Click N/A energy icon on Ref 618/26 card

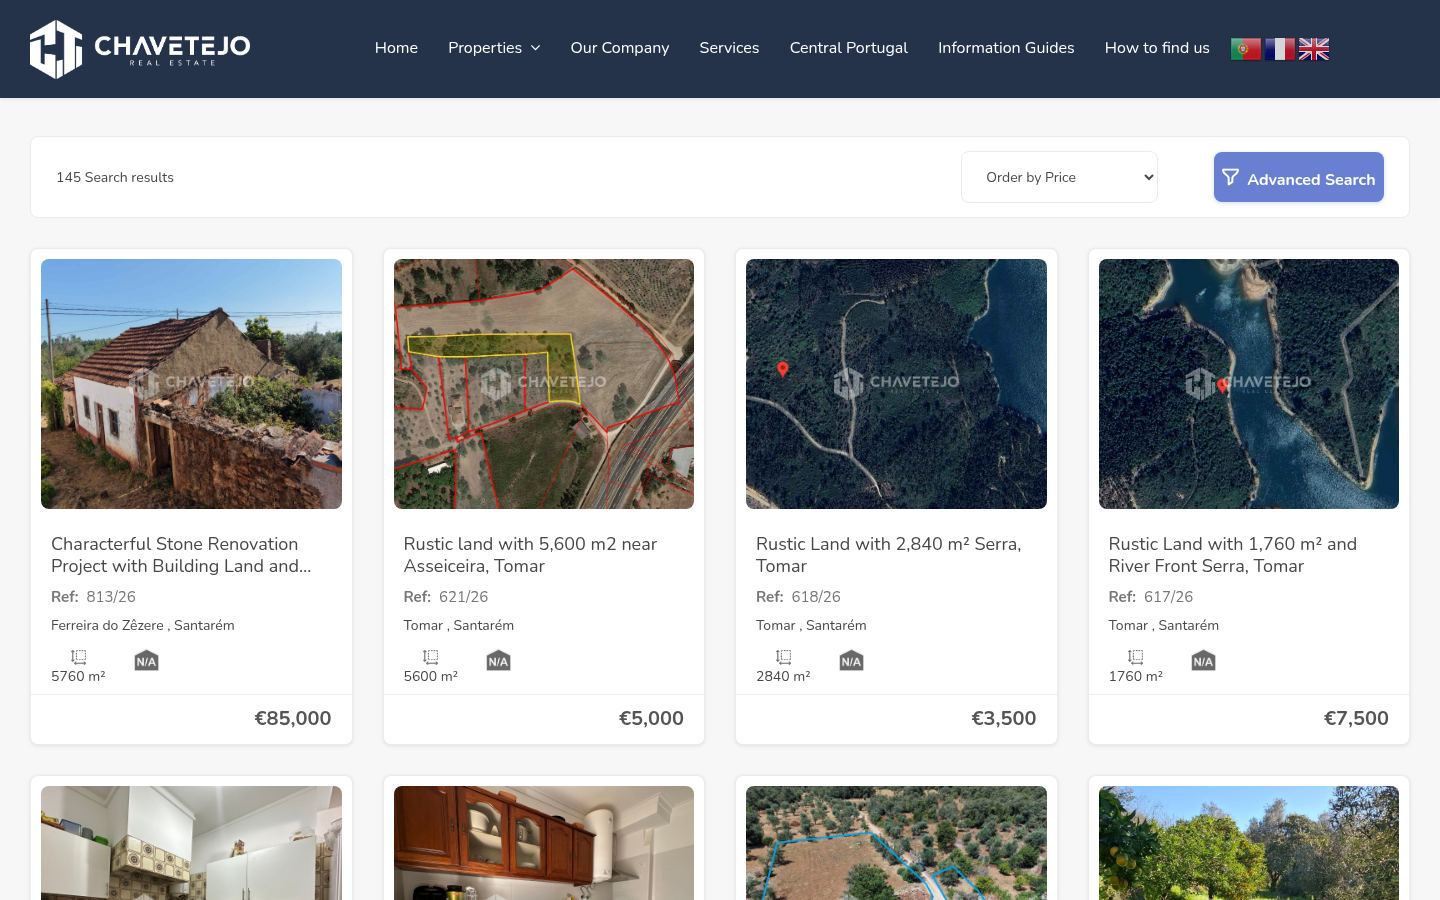coord(851,660)
